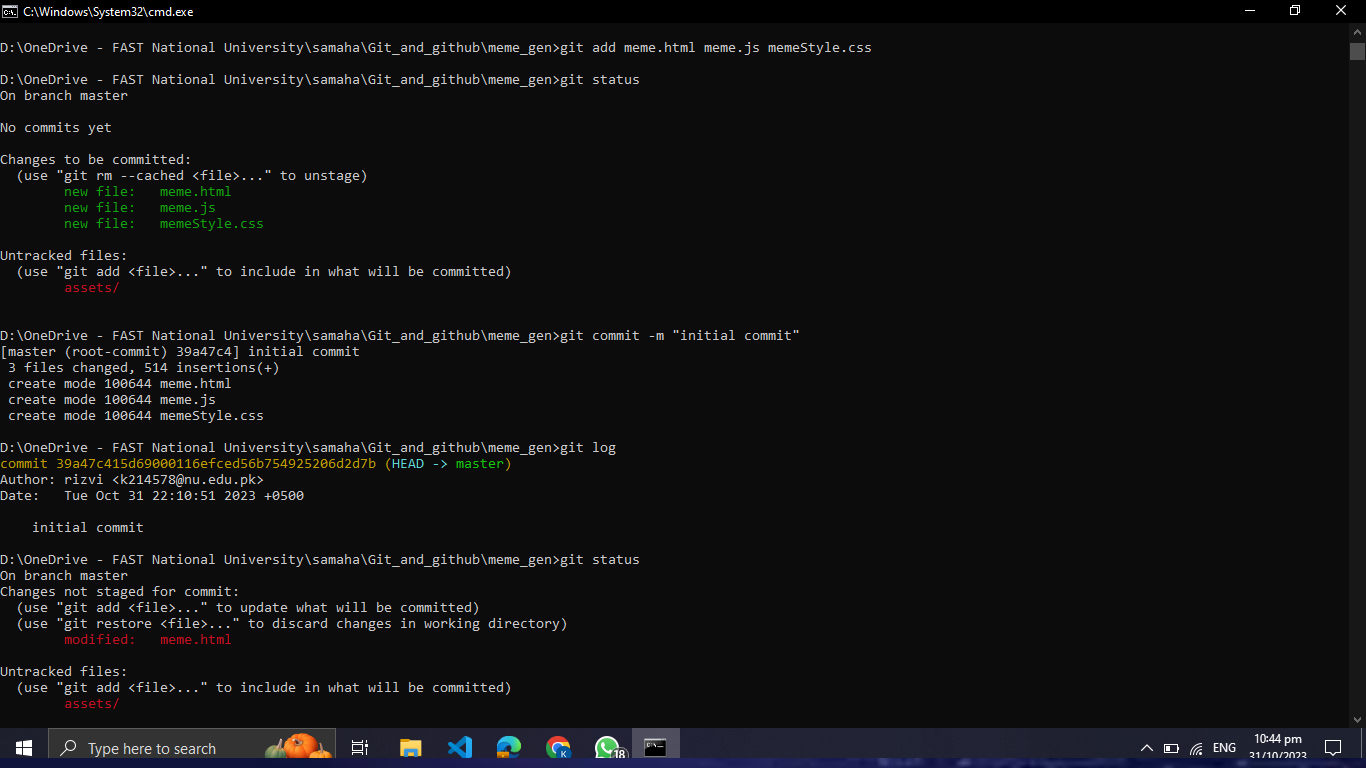Show hidden tray icons with the chevron
The width and height of the screenshot is (1366, 768).
tap(1147, 747)
